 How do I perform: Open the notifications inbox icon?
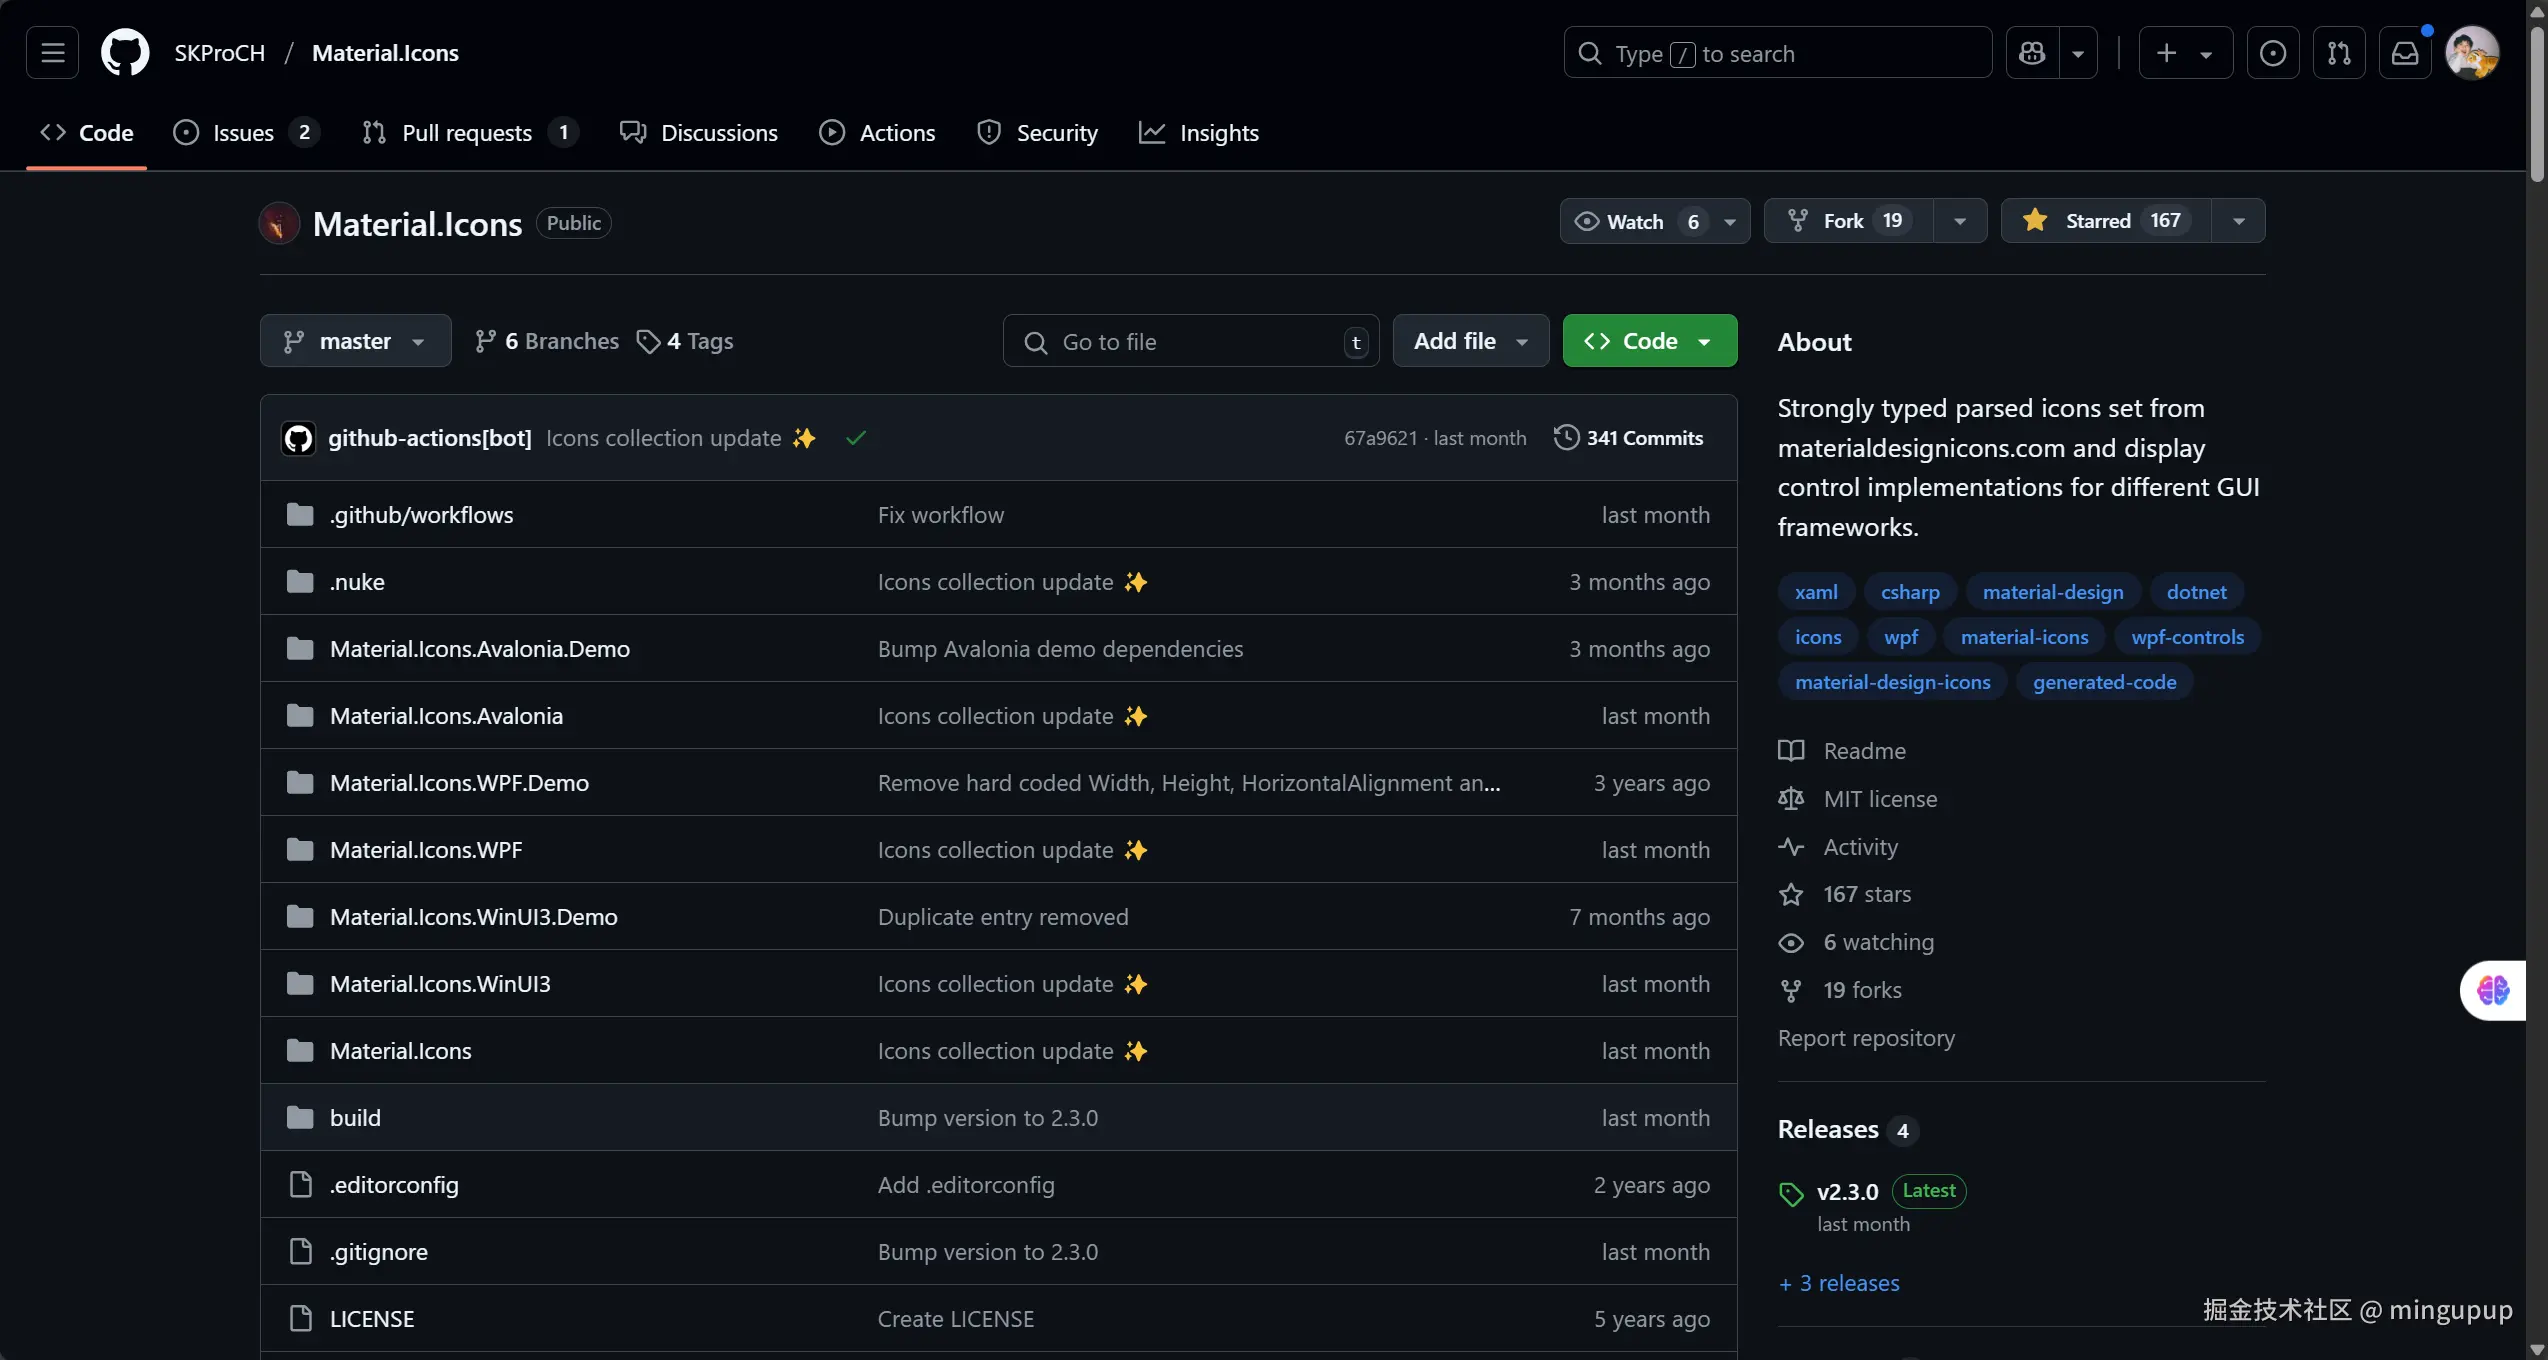2405,53
